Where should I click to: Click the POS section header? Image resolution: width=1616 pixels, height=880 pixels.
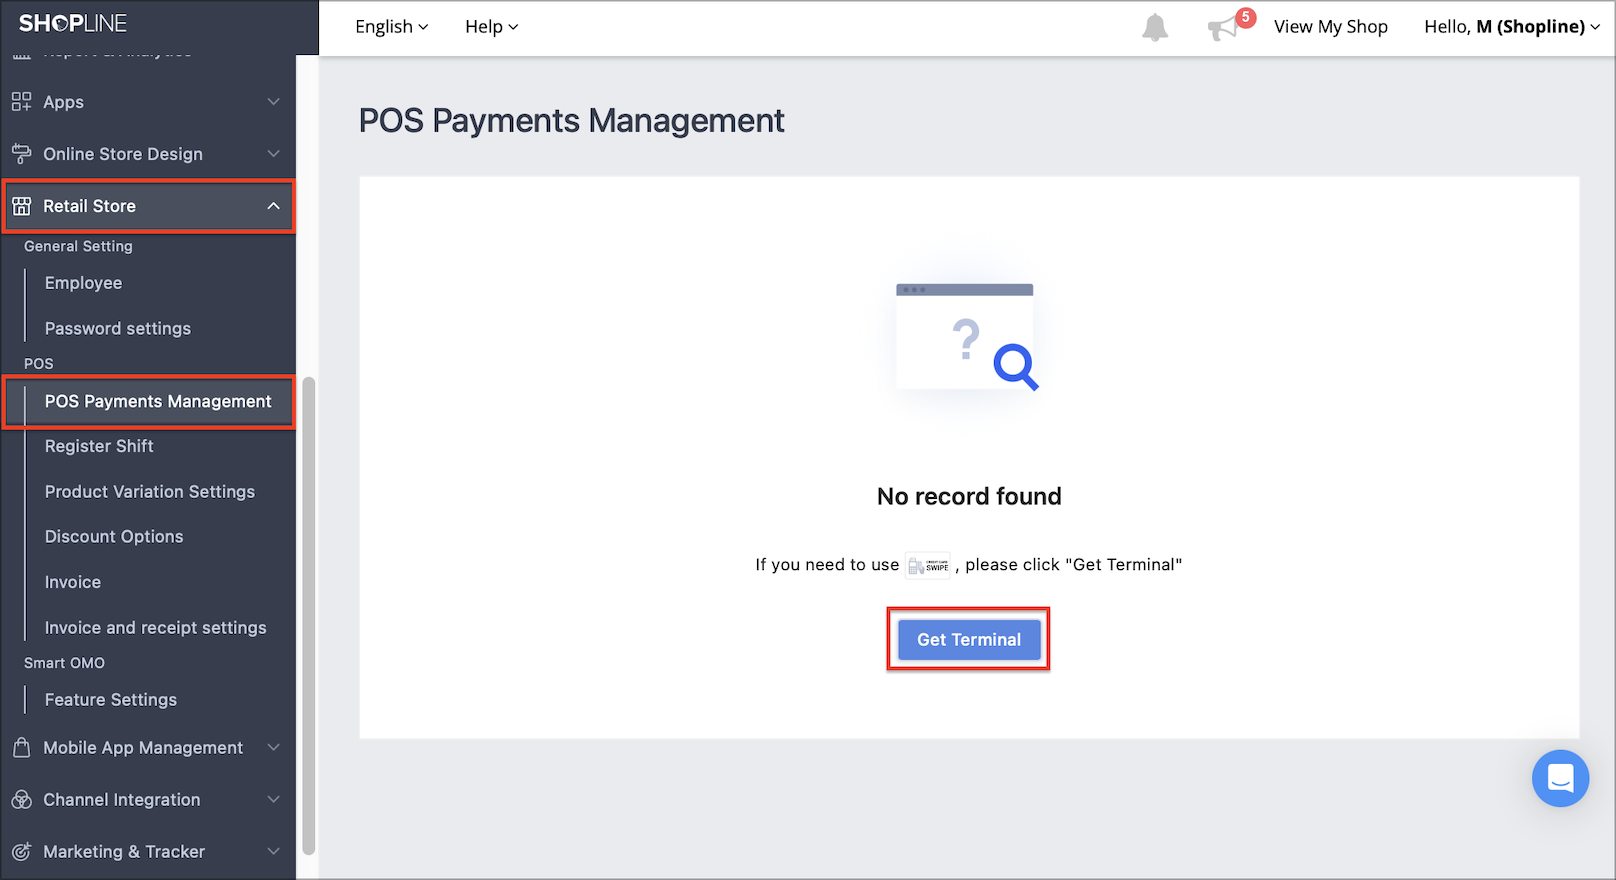click(39, 364)
